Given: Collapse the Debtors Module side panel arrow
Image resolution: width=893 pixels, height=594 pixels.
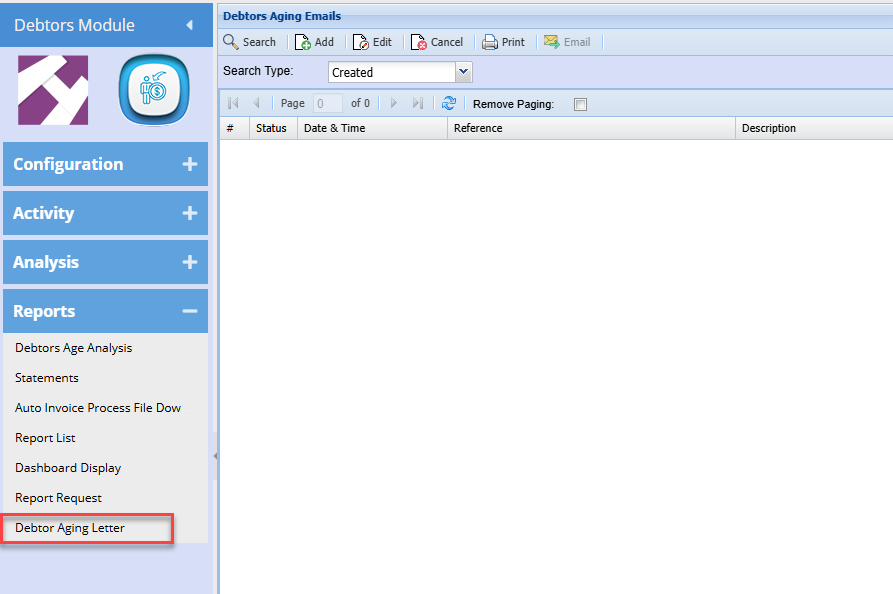Looking at the screenshot, I should [x=190, y=25].
